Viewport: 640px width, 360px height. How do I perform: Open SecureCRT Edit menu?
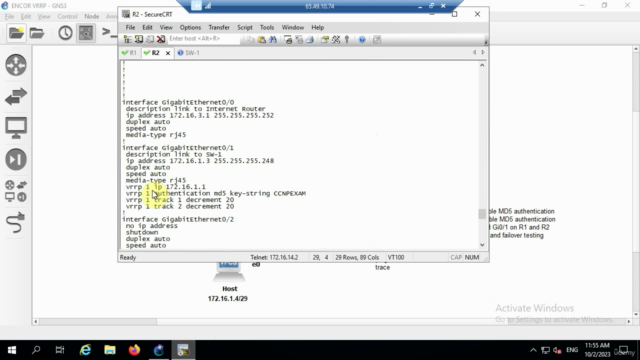click(x=147, y=27)
